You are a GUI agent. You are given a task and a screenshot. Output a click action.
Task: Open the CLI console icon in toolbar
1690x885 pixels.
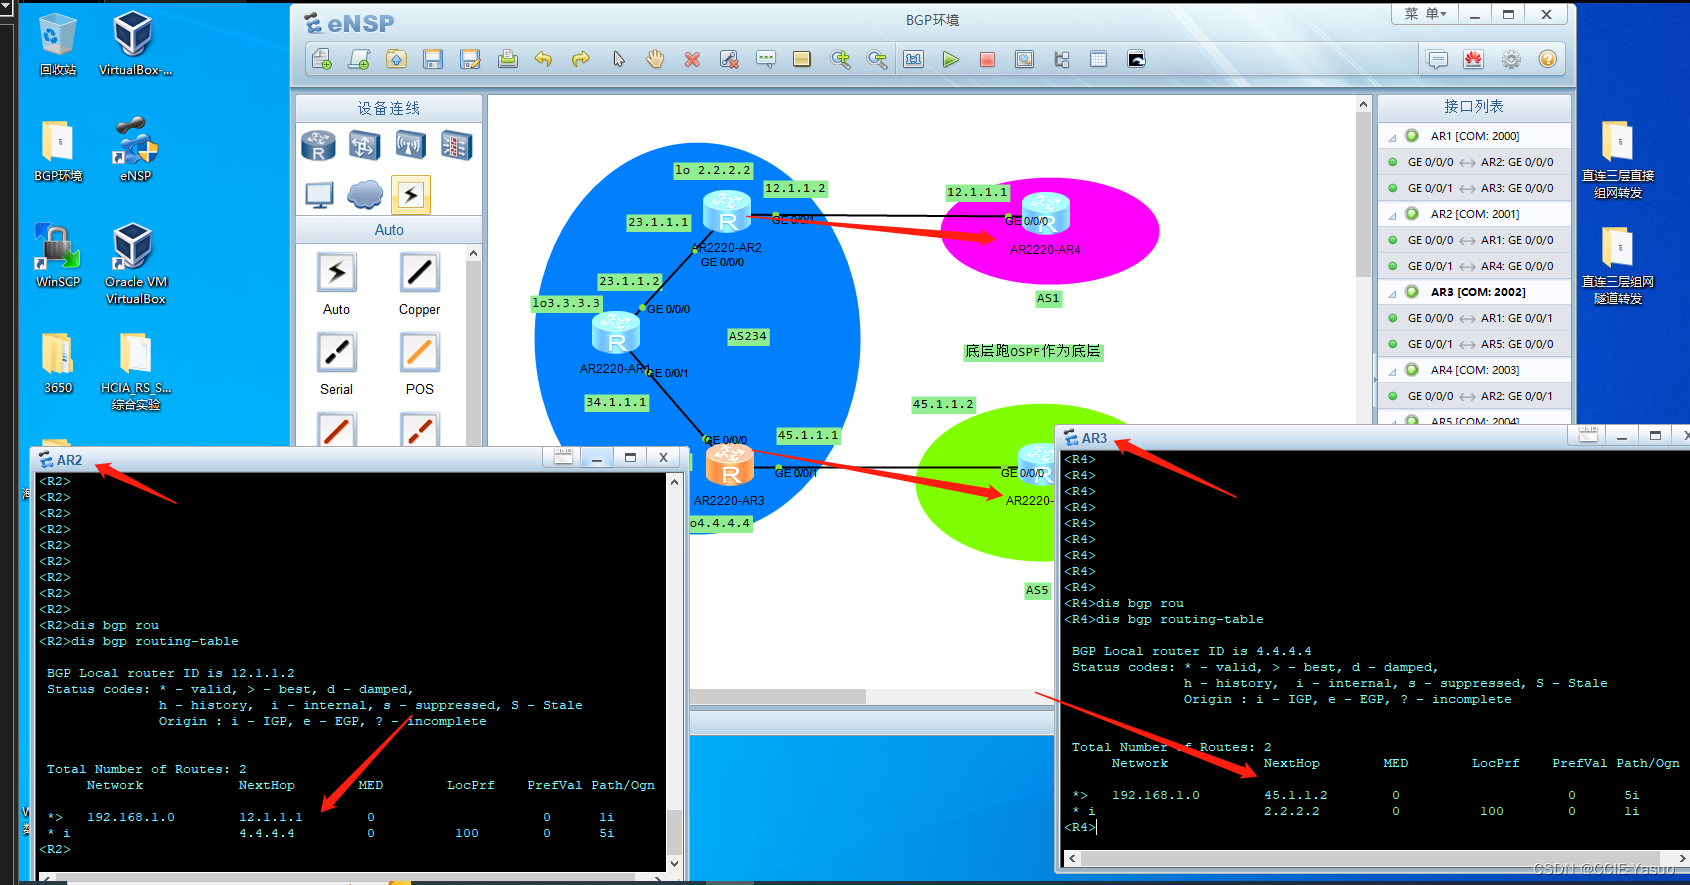[1136, 59]
